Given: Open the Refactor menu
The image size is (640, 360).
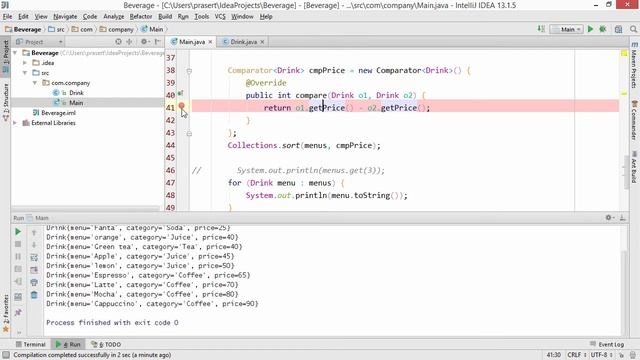Looking at the screenshot, I should [x=141, y=16].
